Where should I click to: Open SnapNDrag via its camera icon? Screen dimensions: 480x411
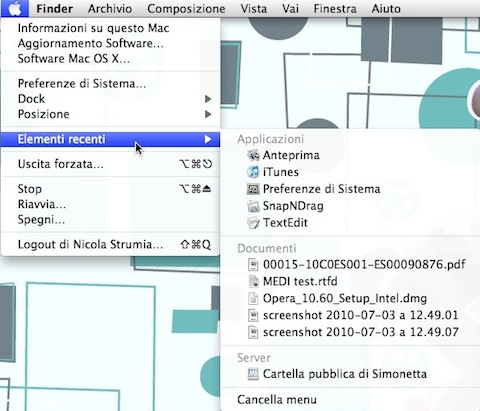253,206
